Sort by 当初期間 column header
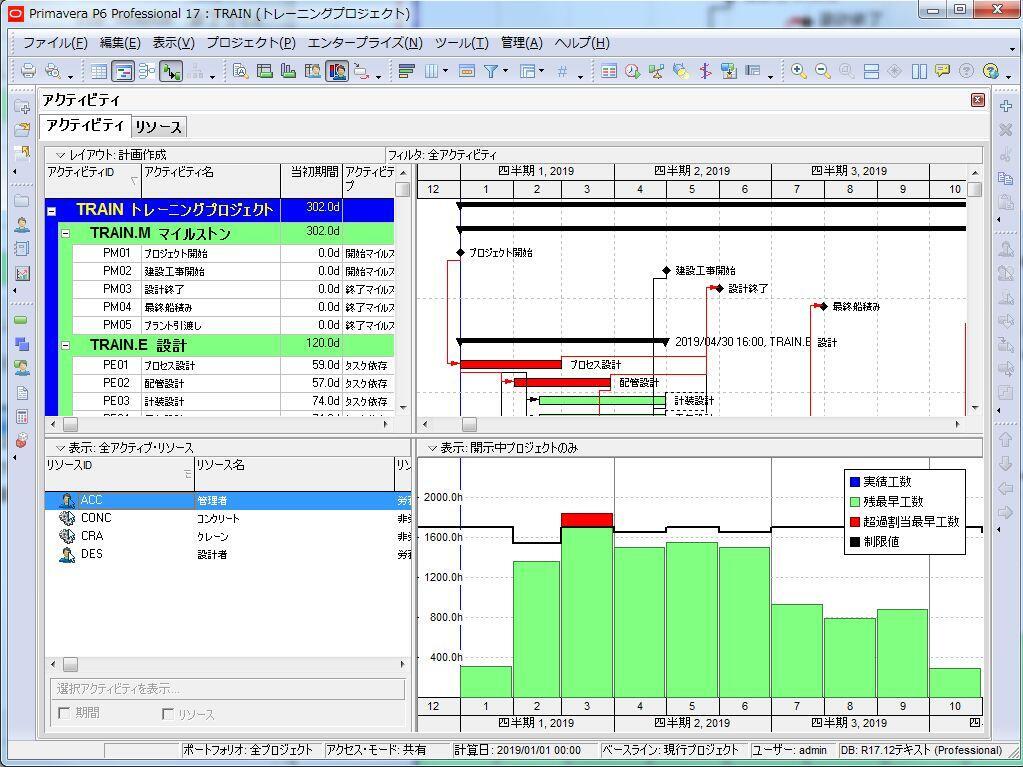 [311, 180]
